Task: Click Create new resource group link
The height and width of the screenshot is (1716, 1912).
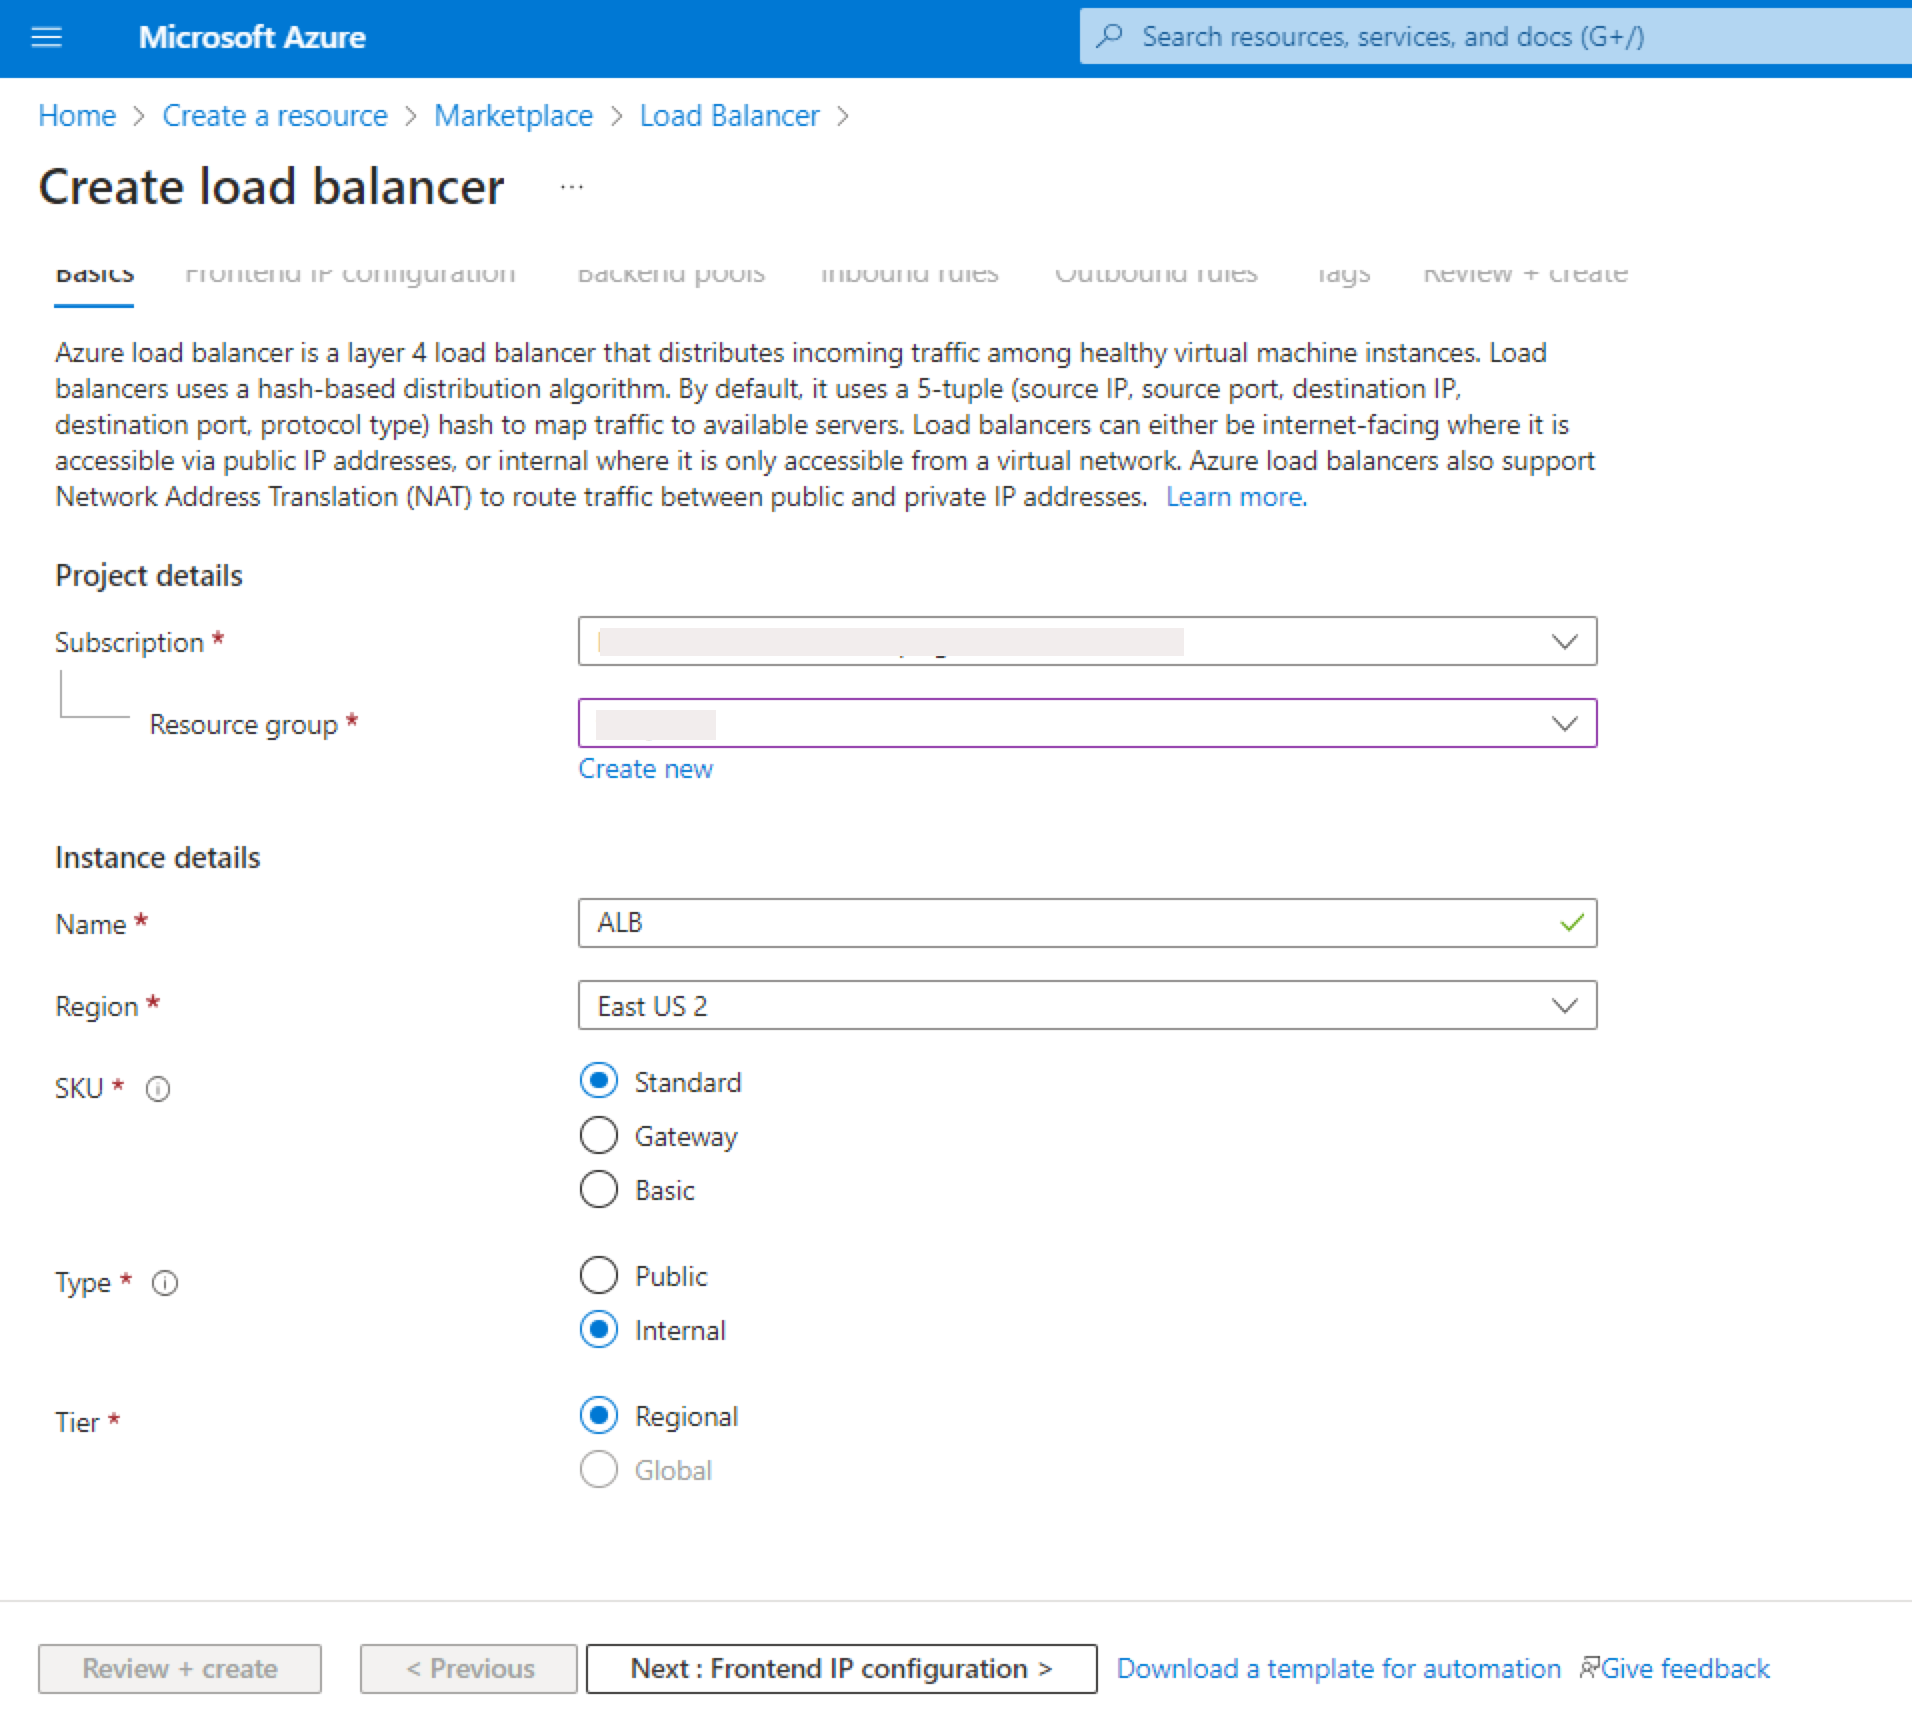Action: [x=646, y=769]
